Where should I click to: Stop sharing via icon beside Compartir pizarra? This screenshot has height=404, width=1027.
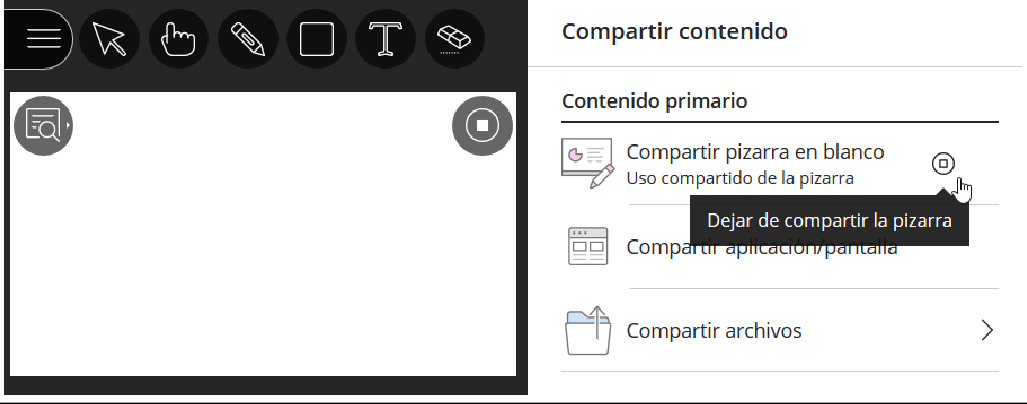click(943, 164)
